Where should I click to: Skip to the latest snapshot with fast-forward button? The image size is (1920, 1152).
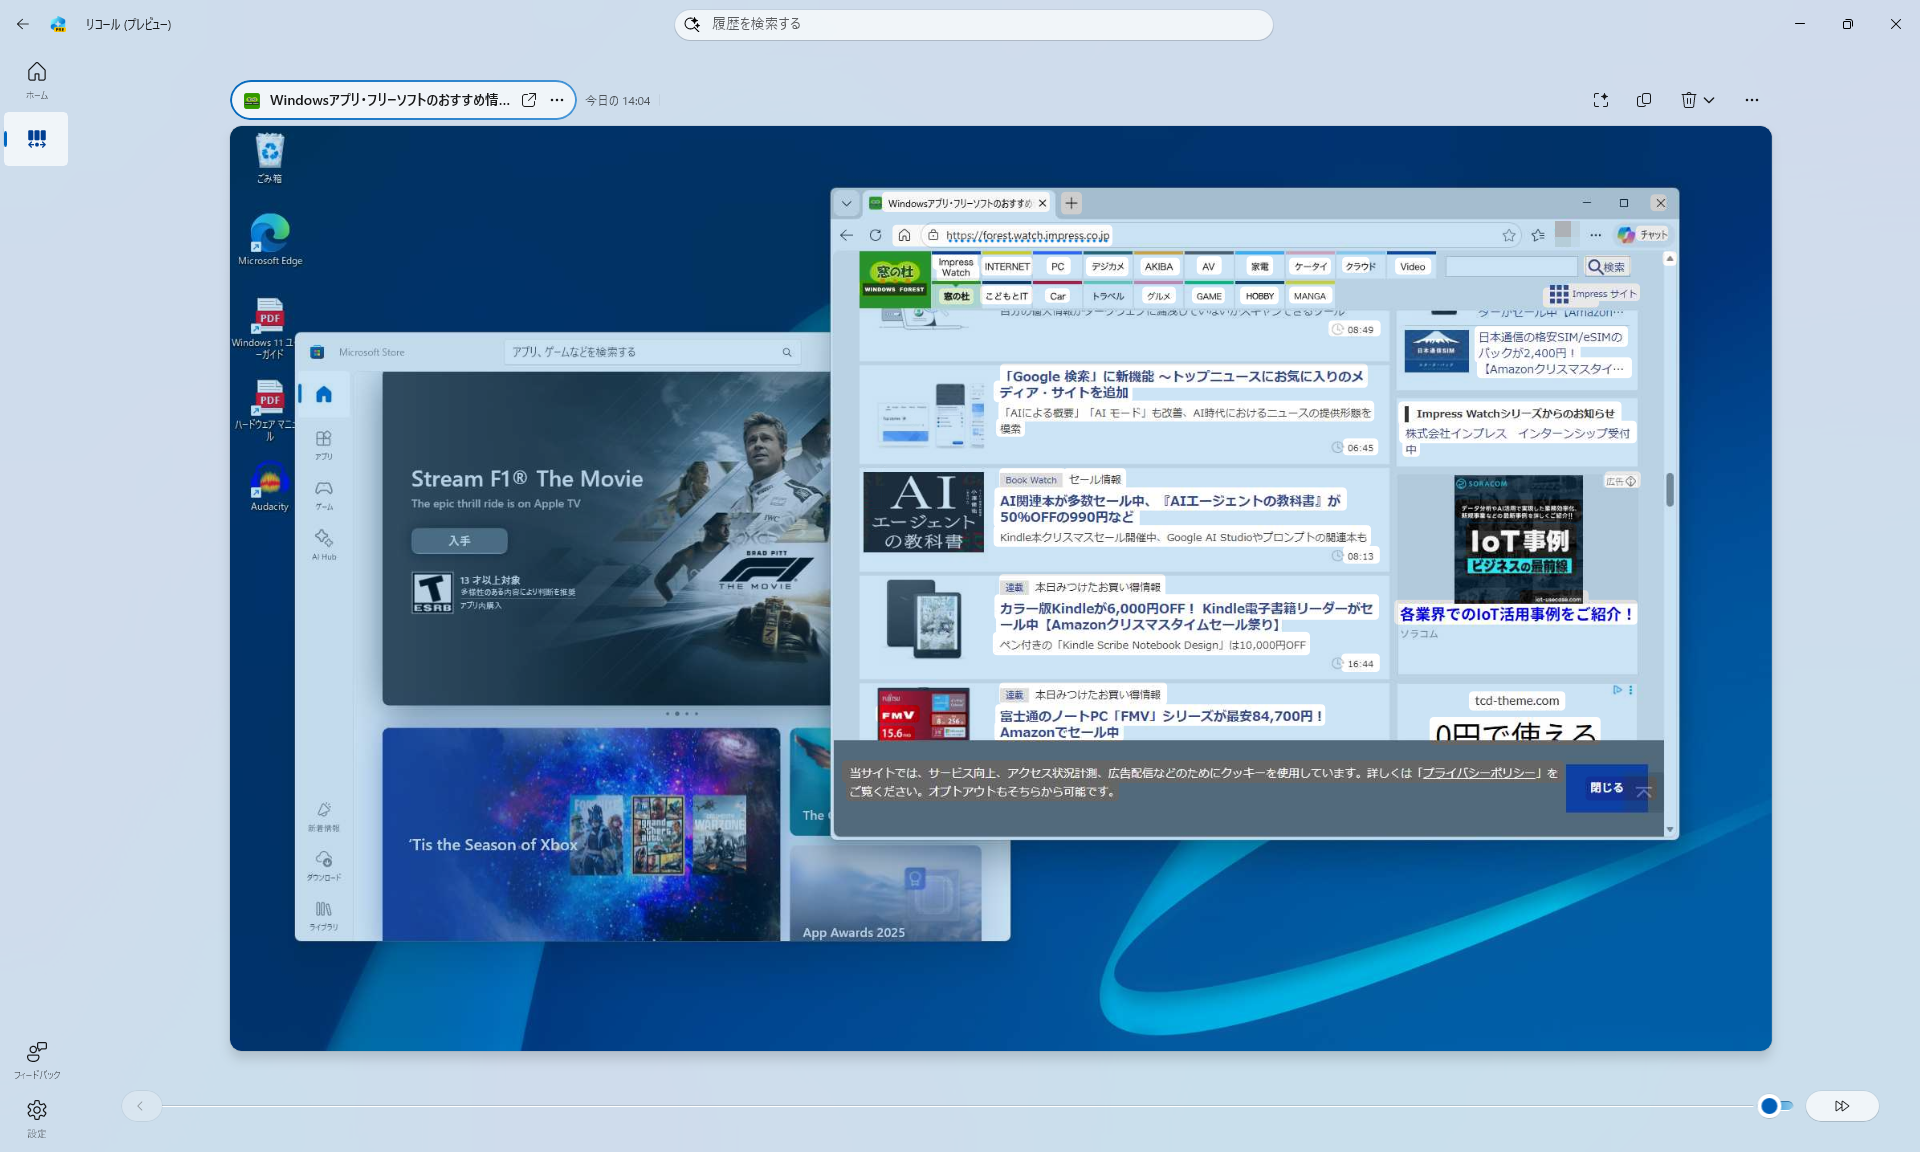[x=1841, y=1106]
